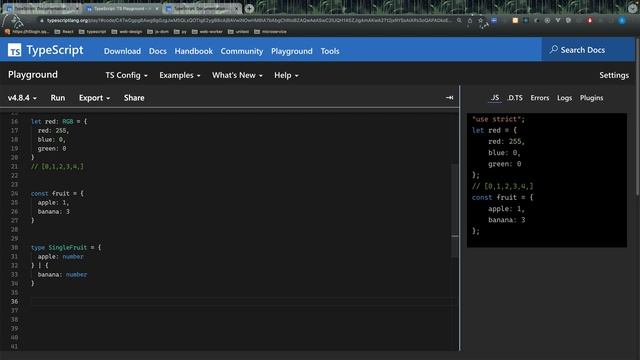This screenshot has height=360, width=640.
Task: Click 'let red: RGB = {' on line 16
Action: click(x=59, y=121)
